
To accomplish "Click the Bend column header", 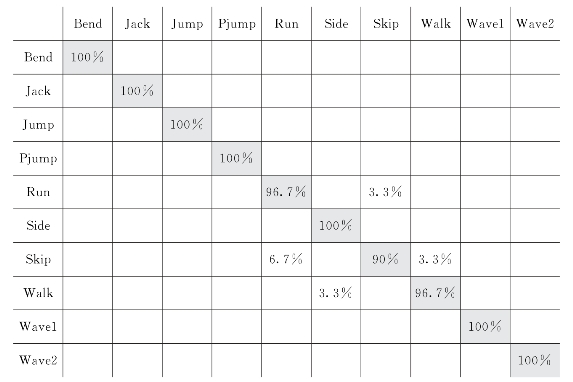I will point(88,24).
